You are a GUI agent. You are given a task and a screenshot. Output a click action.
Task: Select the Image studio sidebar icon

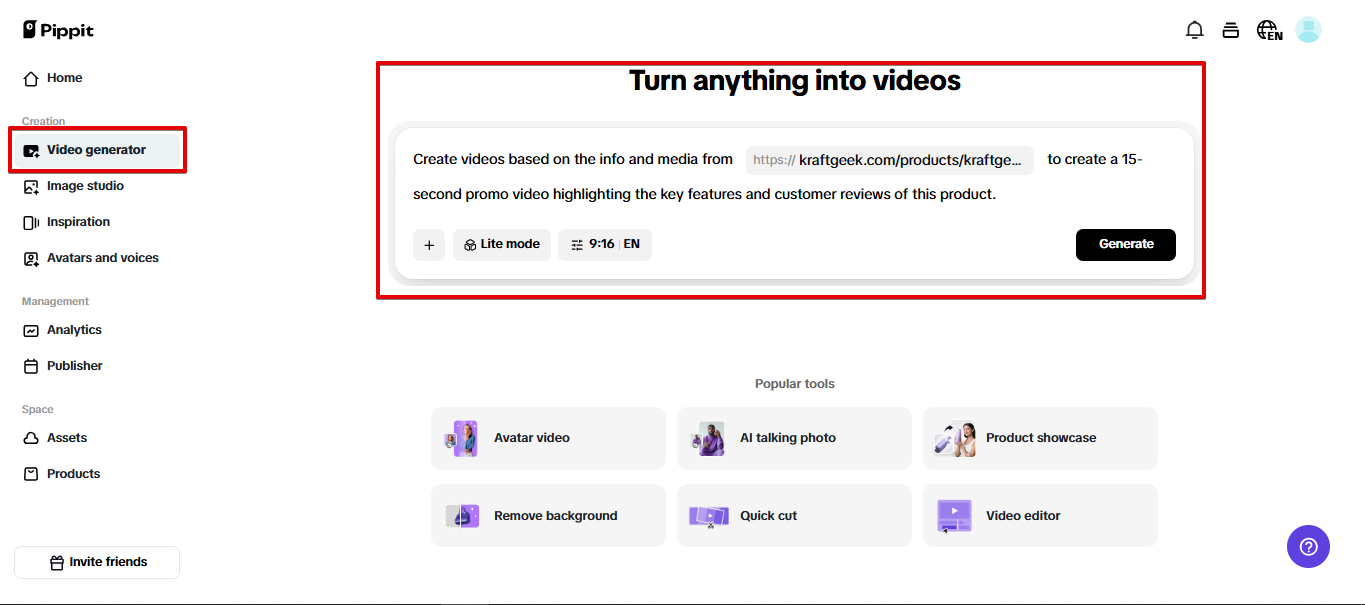coord(85,185)
